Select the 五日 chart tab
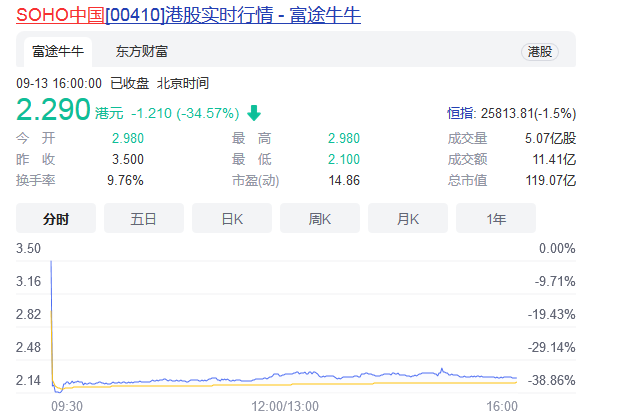The image size is (628, 418). click(144, 219)
